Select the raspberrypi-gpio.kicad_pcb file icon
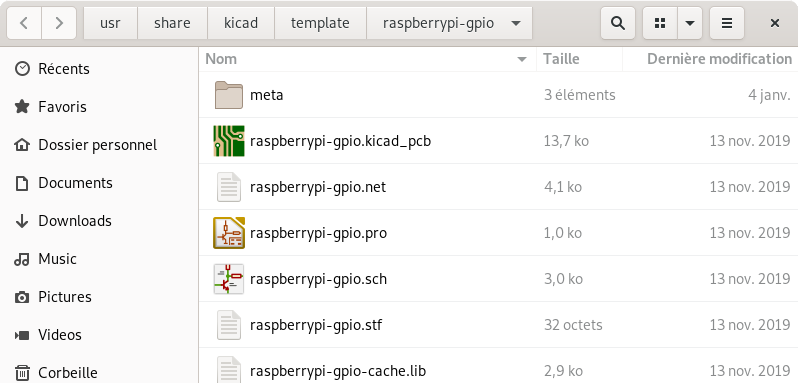Viewport: 798px width, 383px height. [x=229, y=141]
